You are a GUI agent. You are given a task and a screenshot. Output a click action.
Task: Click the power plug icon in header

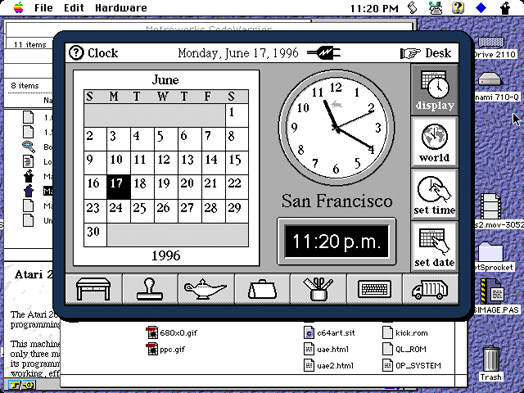324,53
